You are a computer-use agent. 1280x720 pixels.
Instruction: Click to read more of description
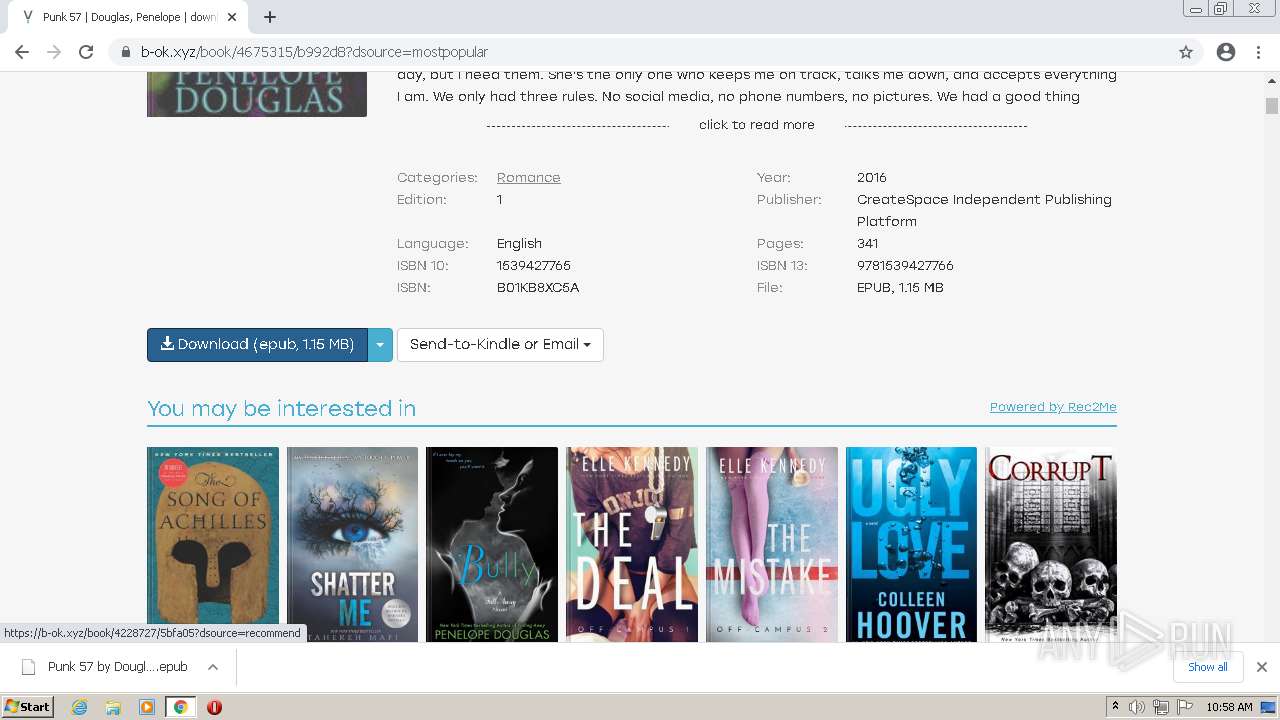[757, 125]
